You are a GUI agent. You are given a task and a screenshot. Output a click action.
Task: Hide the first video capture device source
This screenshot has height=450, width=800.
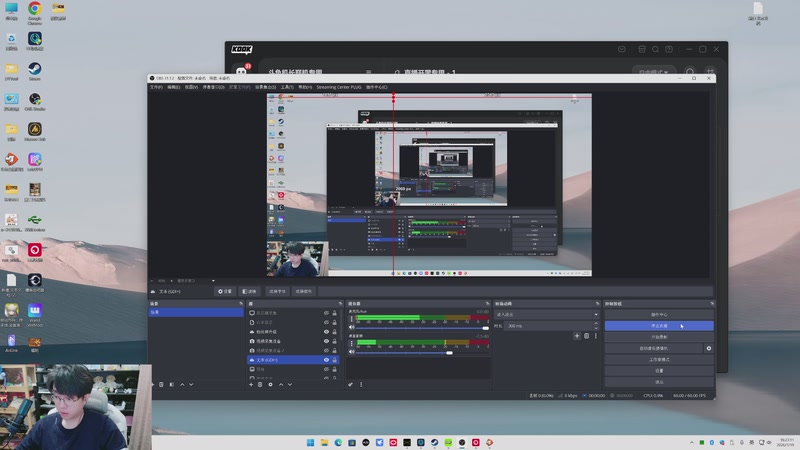point(327,341)
